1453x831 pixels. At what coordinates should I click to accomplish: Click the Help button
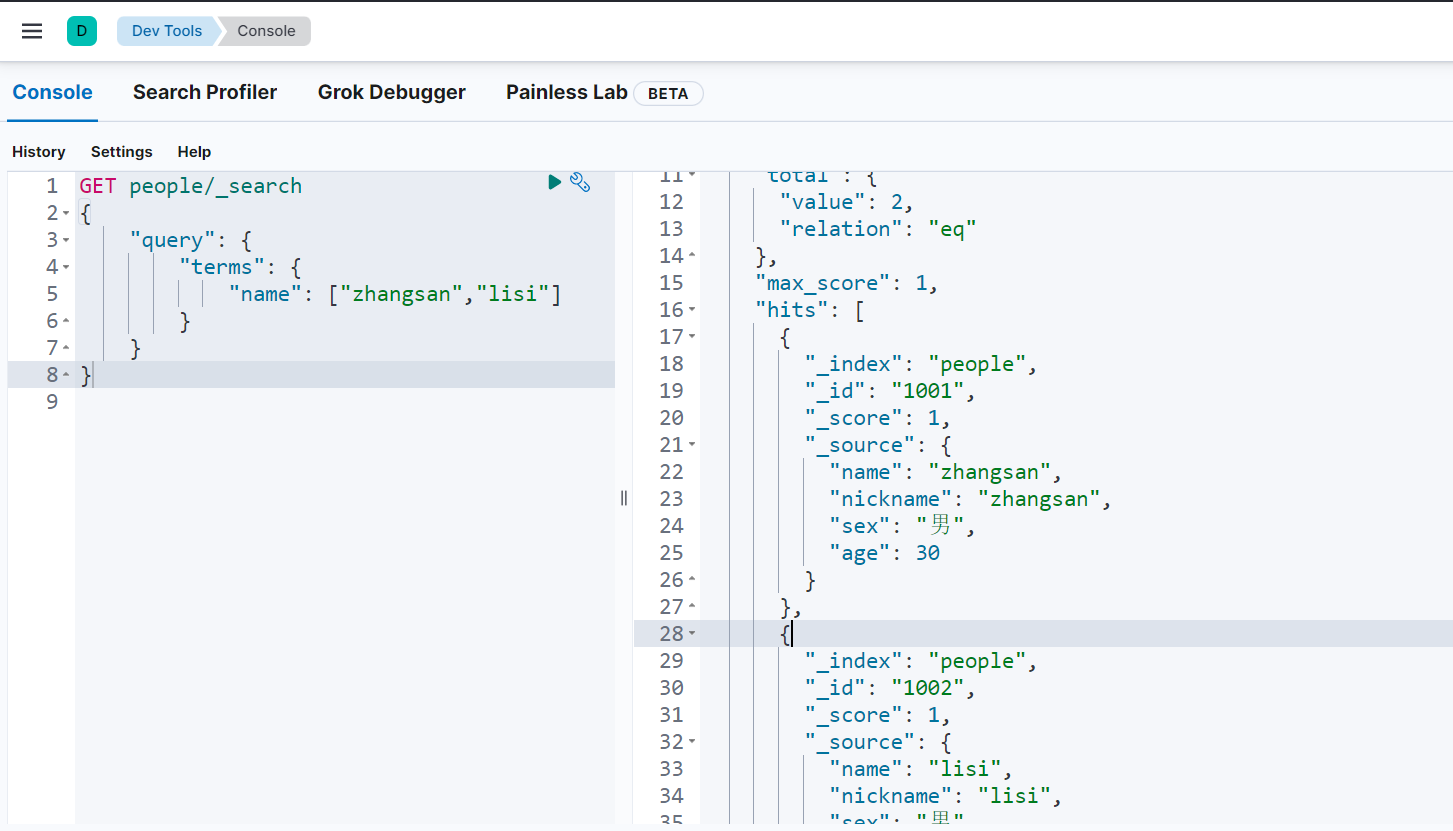[194, 152]
